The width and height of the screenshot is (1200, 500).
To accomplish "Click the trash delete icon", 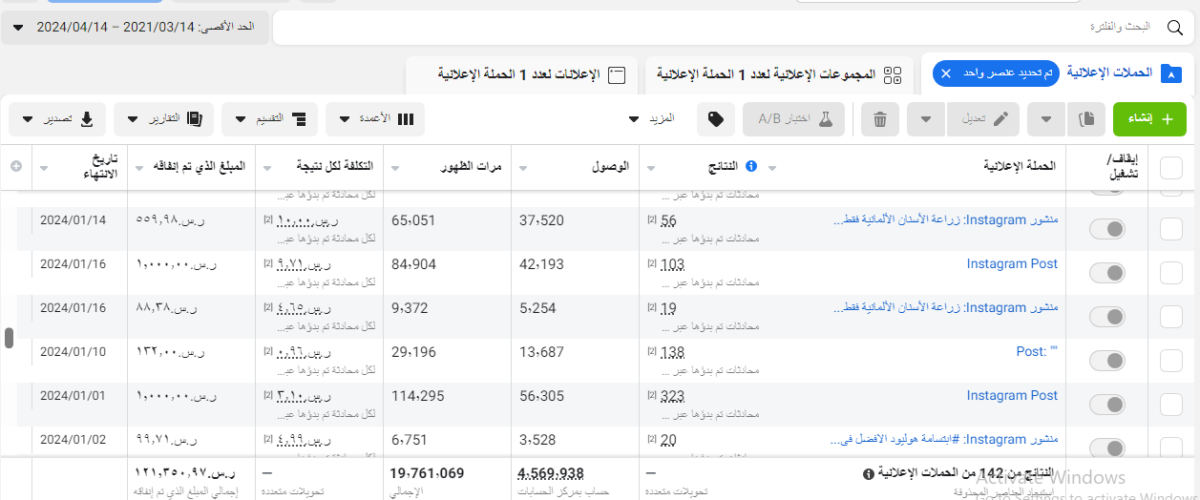I will tap(880, 119).
